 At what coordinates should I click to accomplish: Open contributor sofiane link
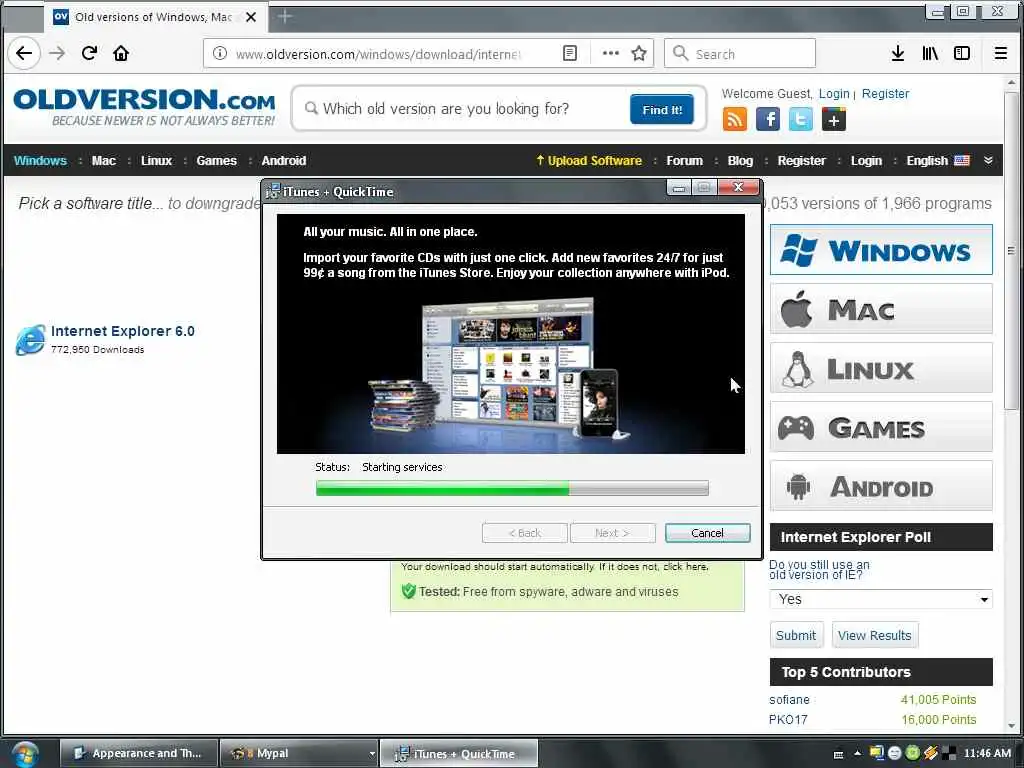pos(789,700)
